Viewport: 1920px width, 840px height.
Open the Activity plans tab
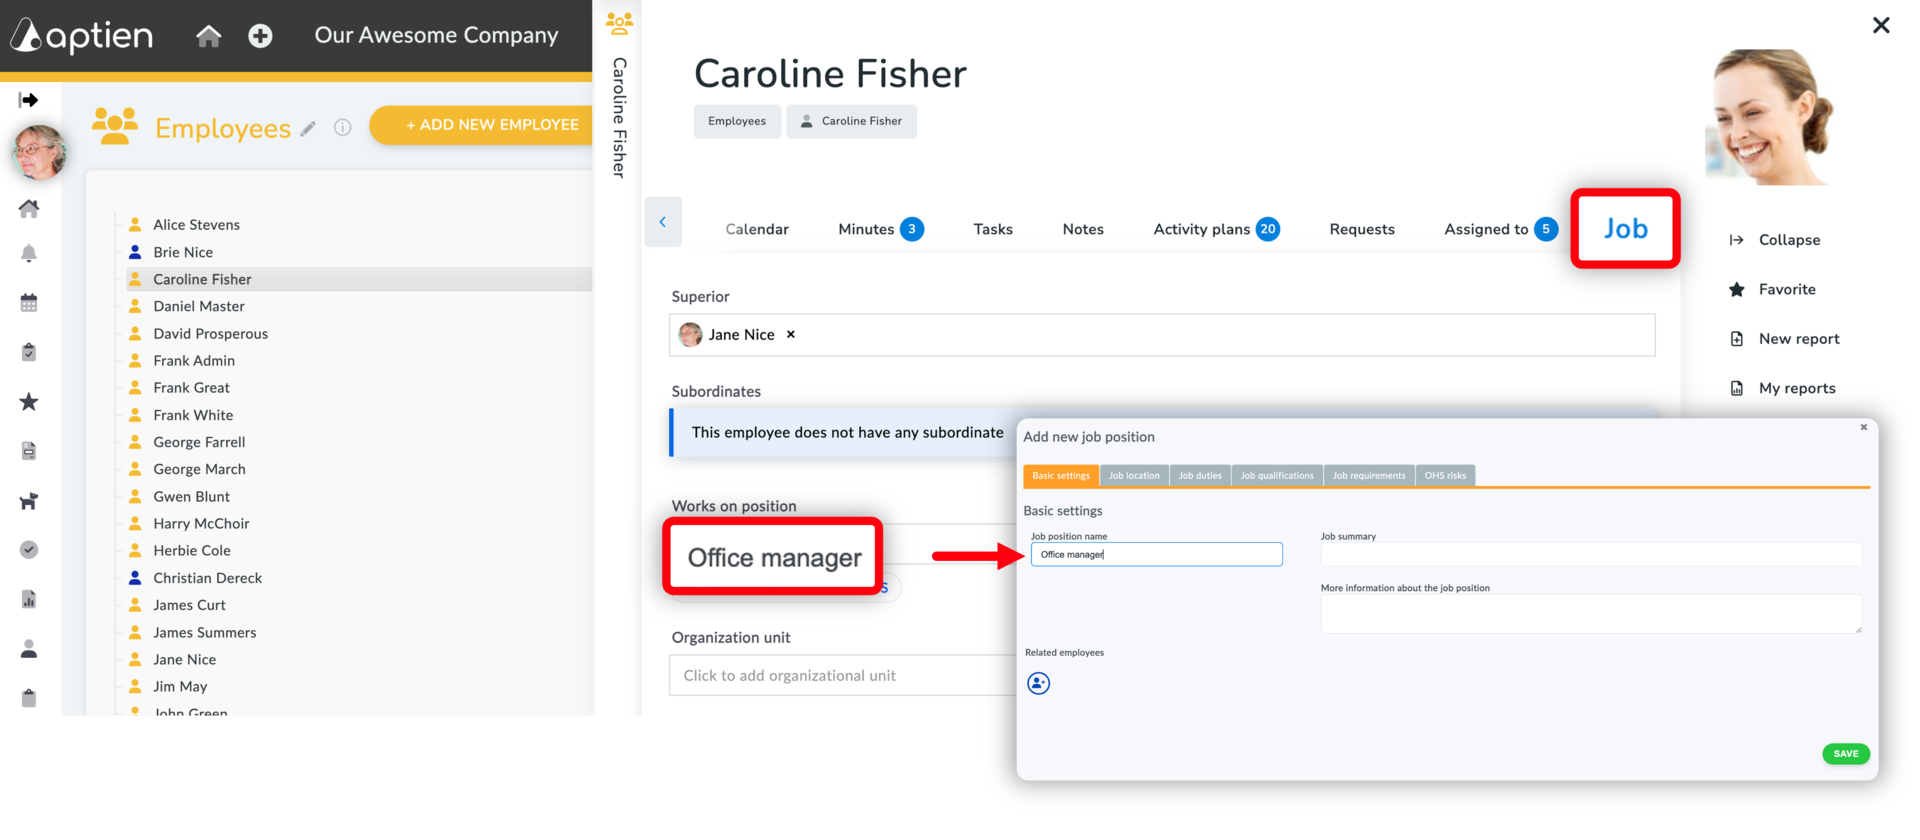(1216, 229)
